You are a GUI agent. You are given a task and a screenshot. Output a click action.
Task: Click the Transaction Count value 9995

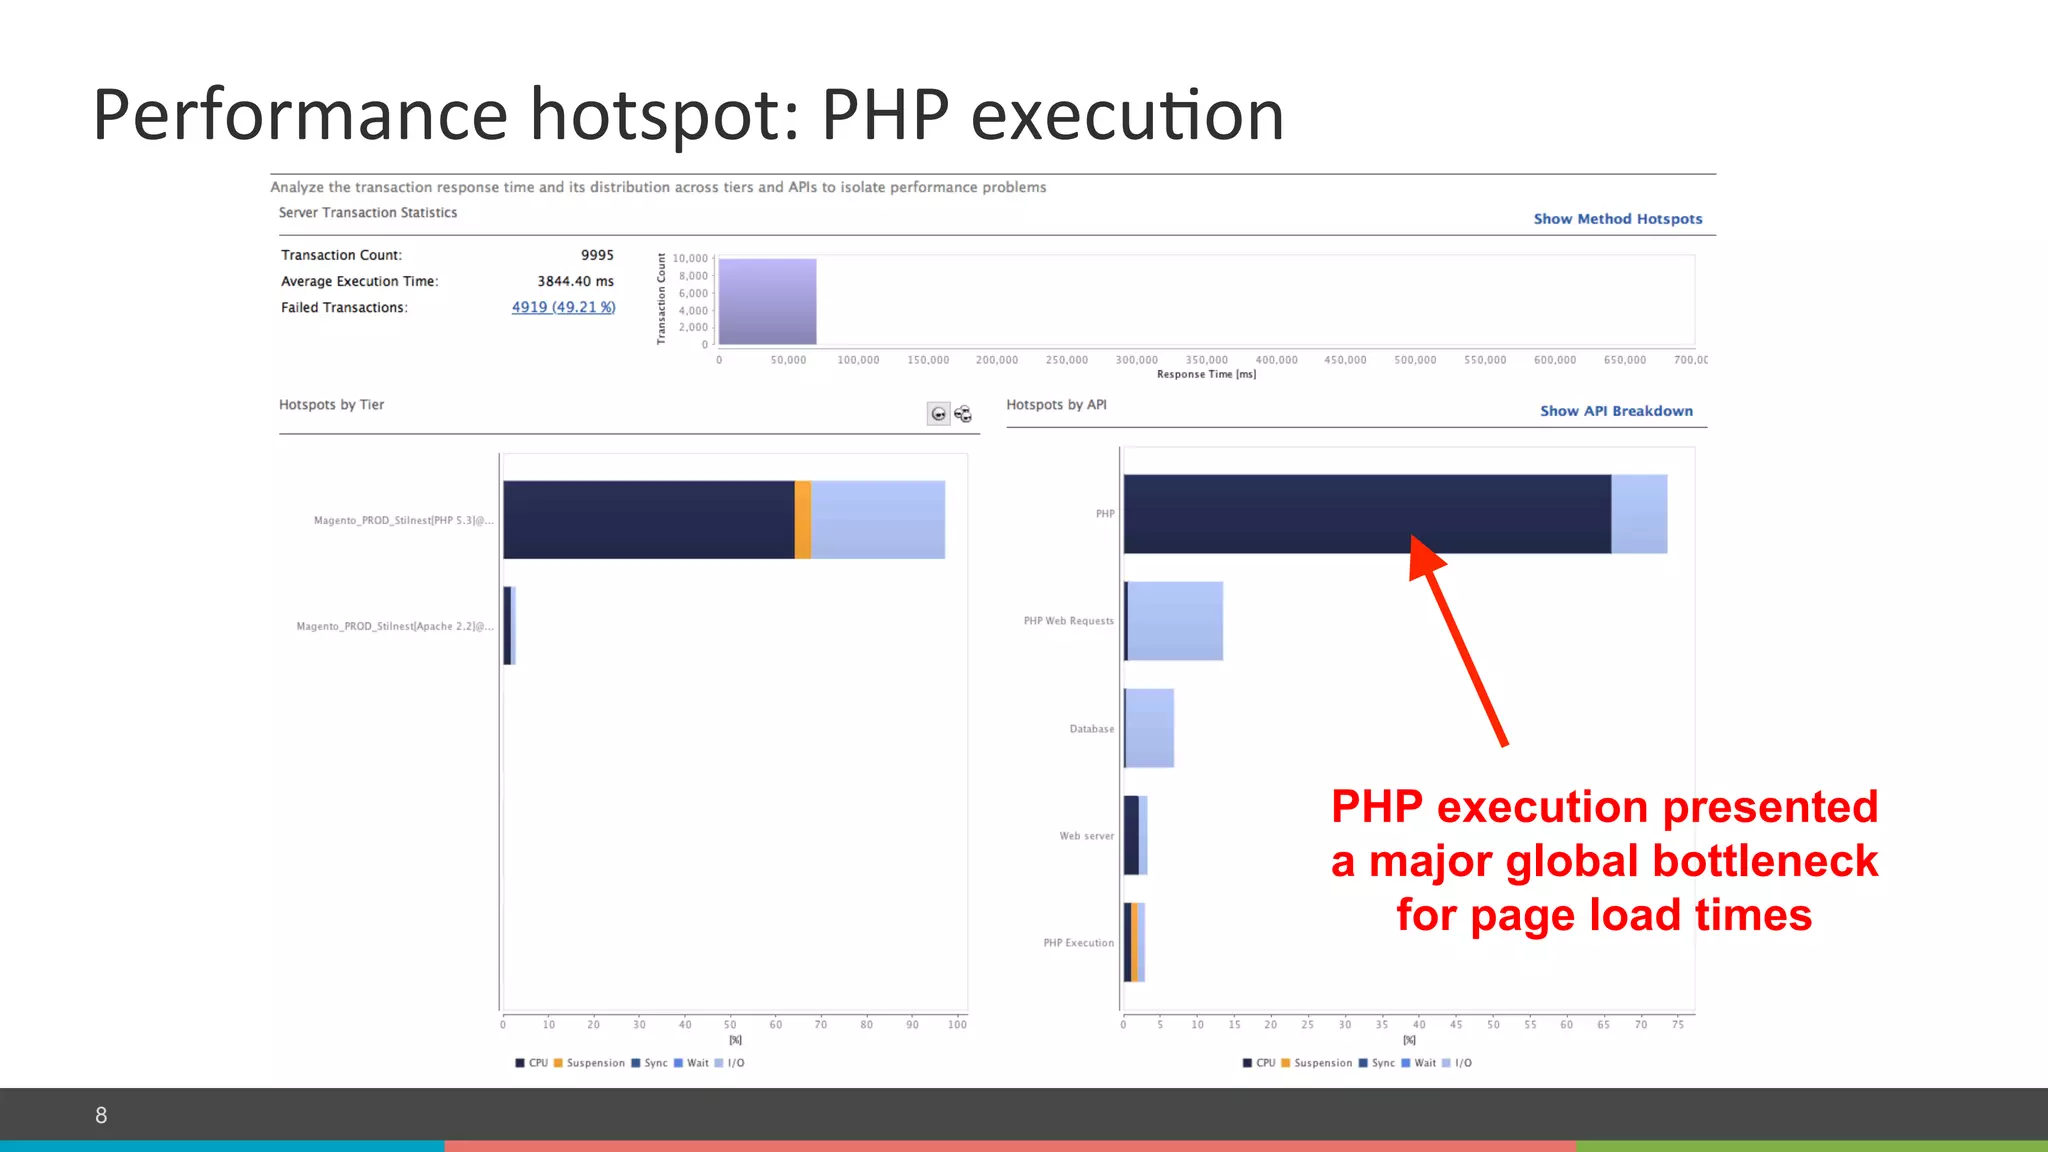(x=597, y=255)
